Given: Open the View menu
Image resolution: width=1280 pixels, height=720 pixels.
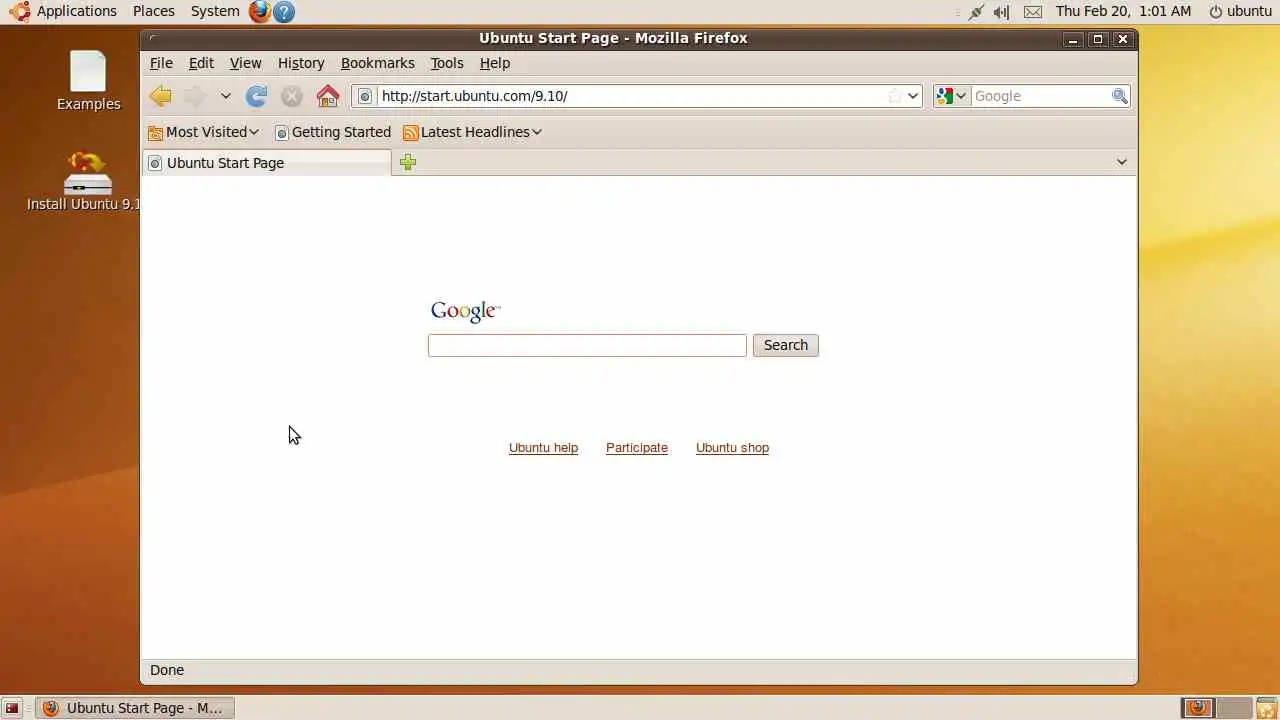Looking at the screenshot, I should [x=245, y=63].
